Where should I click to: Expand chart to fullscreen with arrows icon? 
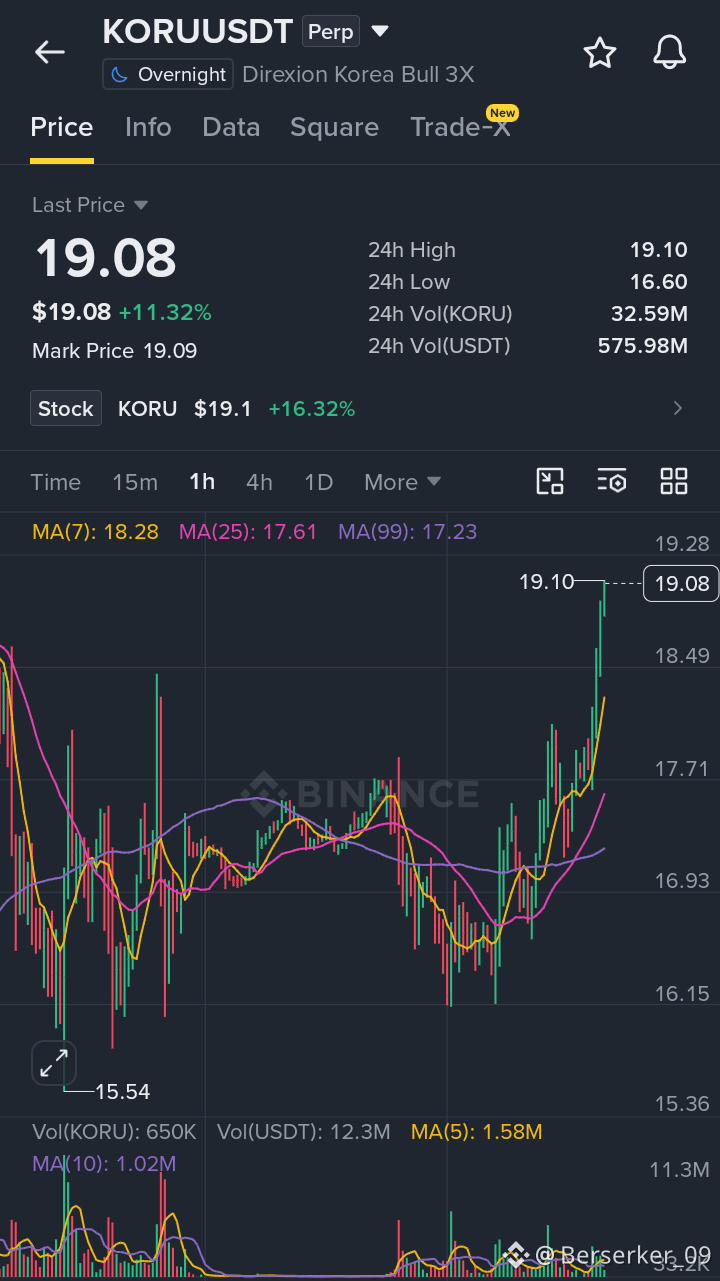coord(54,1063)
